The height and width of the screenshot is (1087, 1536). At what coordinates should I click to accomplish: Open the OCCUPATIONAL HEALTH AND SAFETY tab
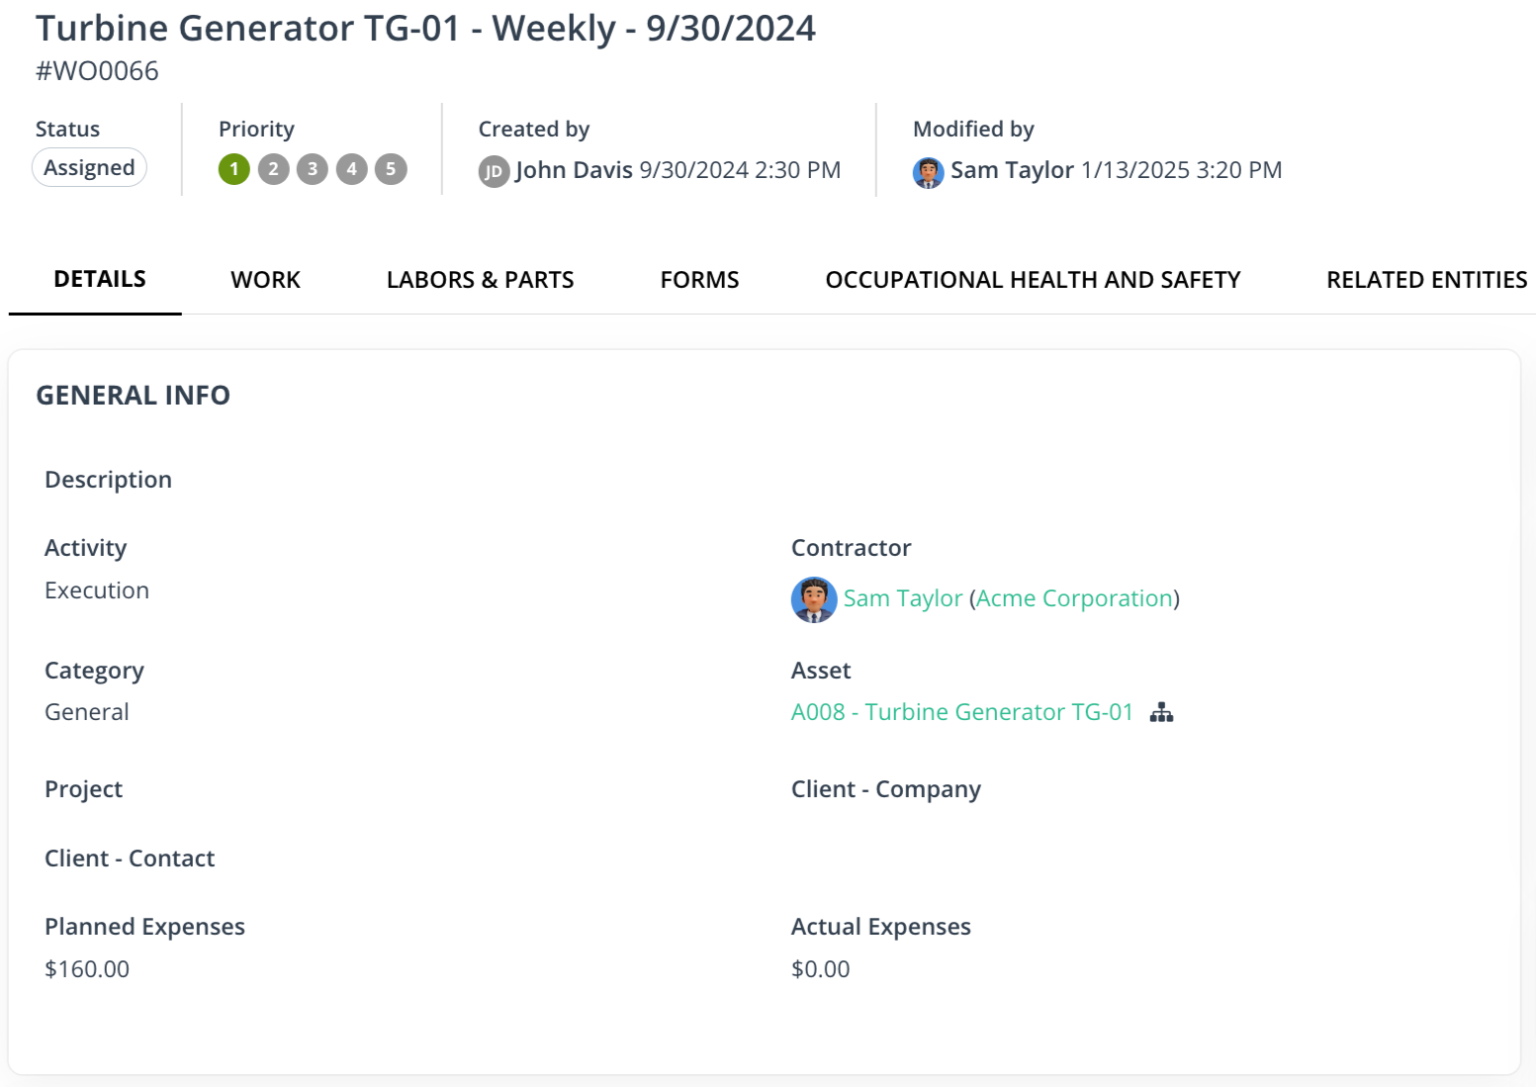pyautogui.click(x=1032, y=280)
